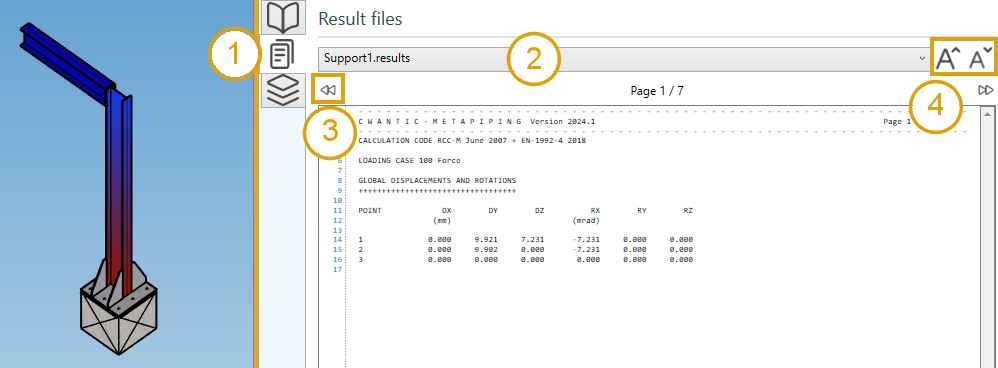
Task: Click 'CALCULATION CODE RCC-M June 2007' line
Action: pos(472,140)
